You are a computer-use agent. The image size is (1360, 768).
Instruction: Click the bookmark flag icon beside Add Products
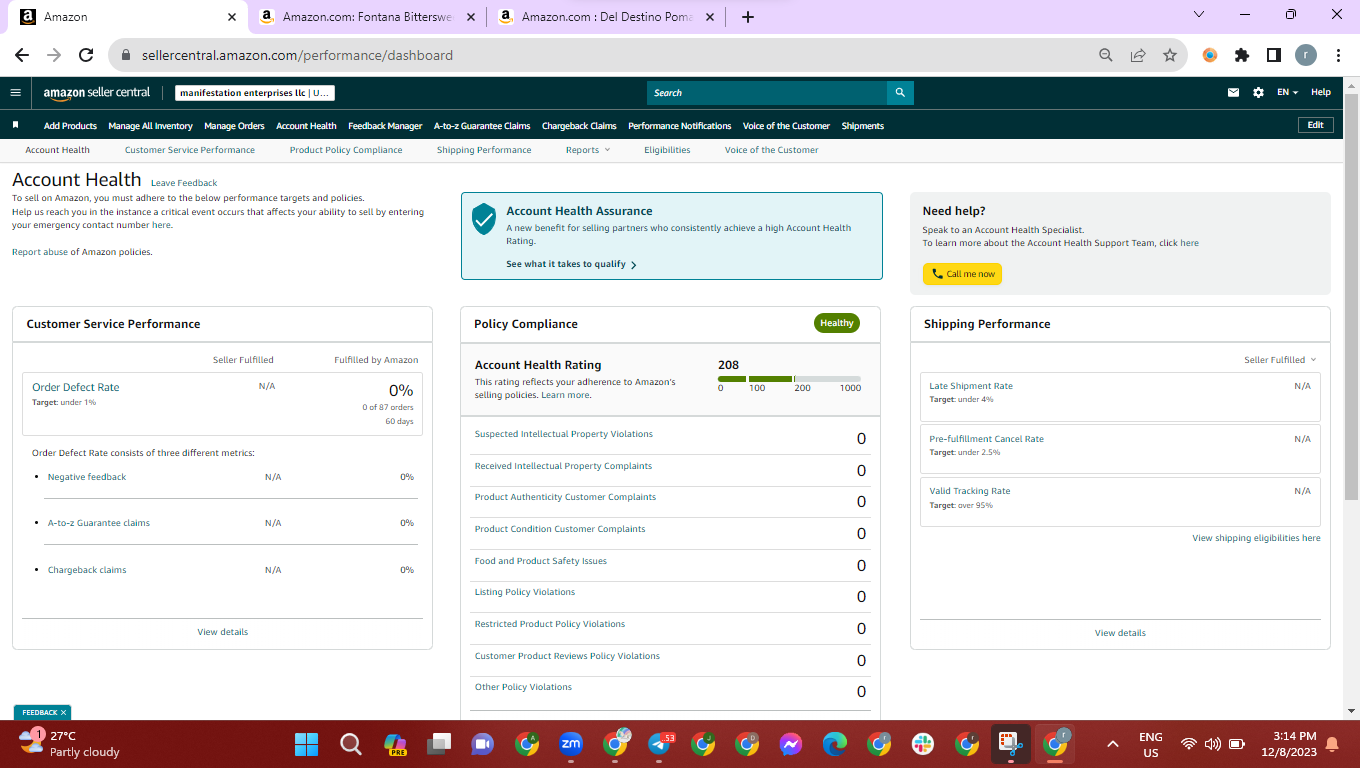[x=15, y=125]
